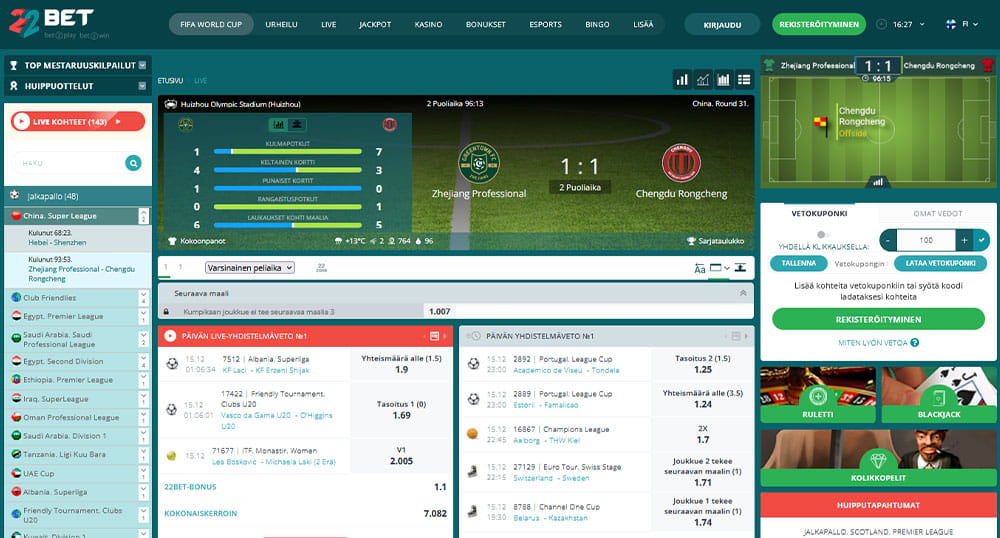This screenshot has width=1000, height=538.
Task: Increase stake with the plus button
Action: [964, 240]
